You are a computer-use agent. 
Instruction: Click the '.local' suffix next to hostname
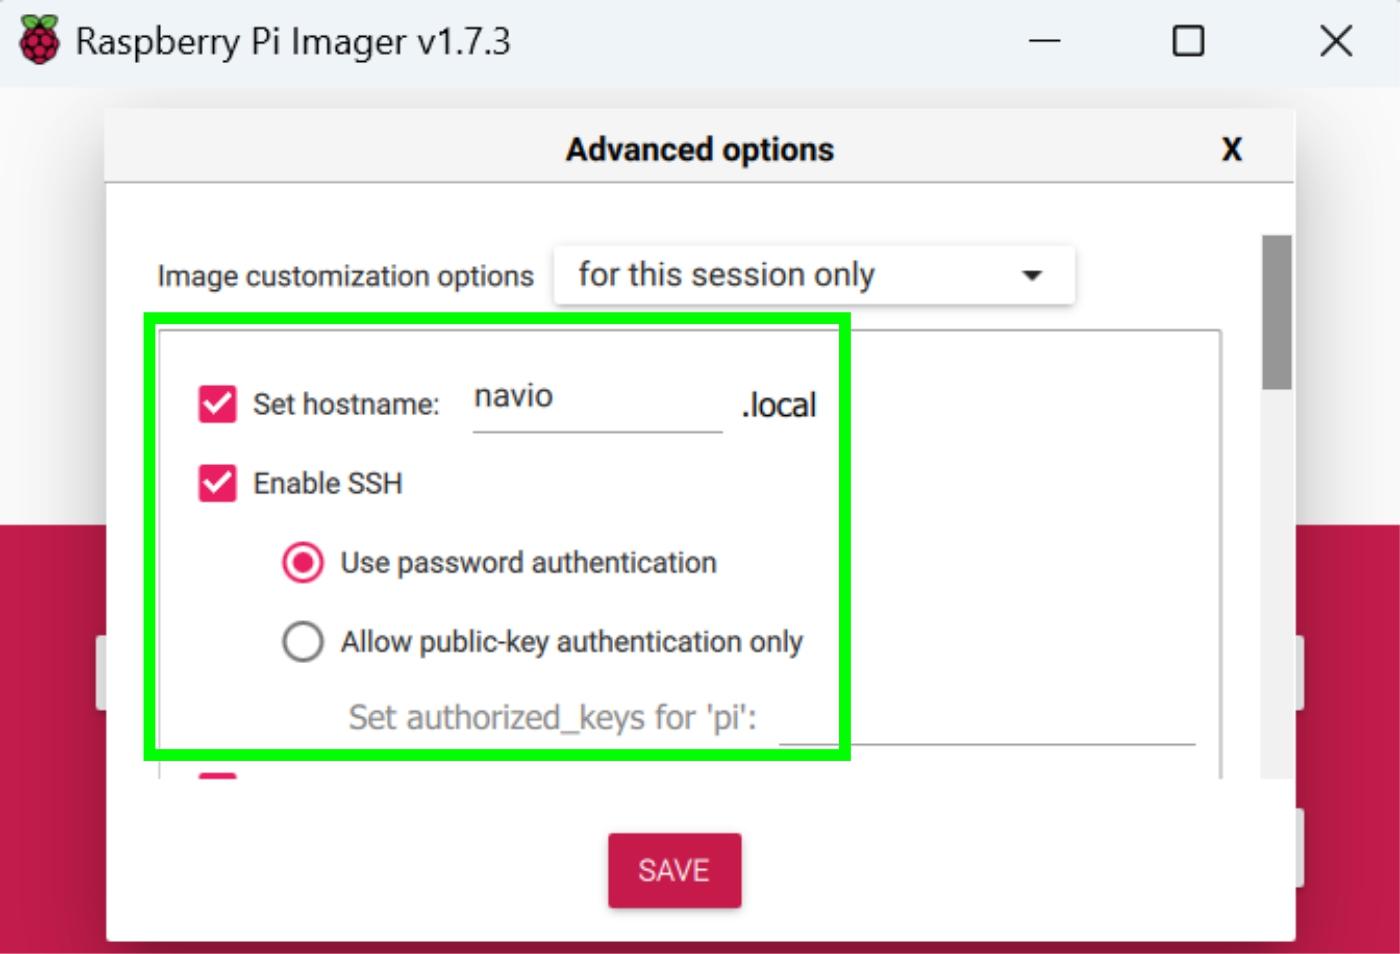coord(780,404)
